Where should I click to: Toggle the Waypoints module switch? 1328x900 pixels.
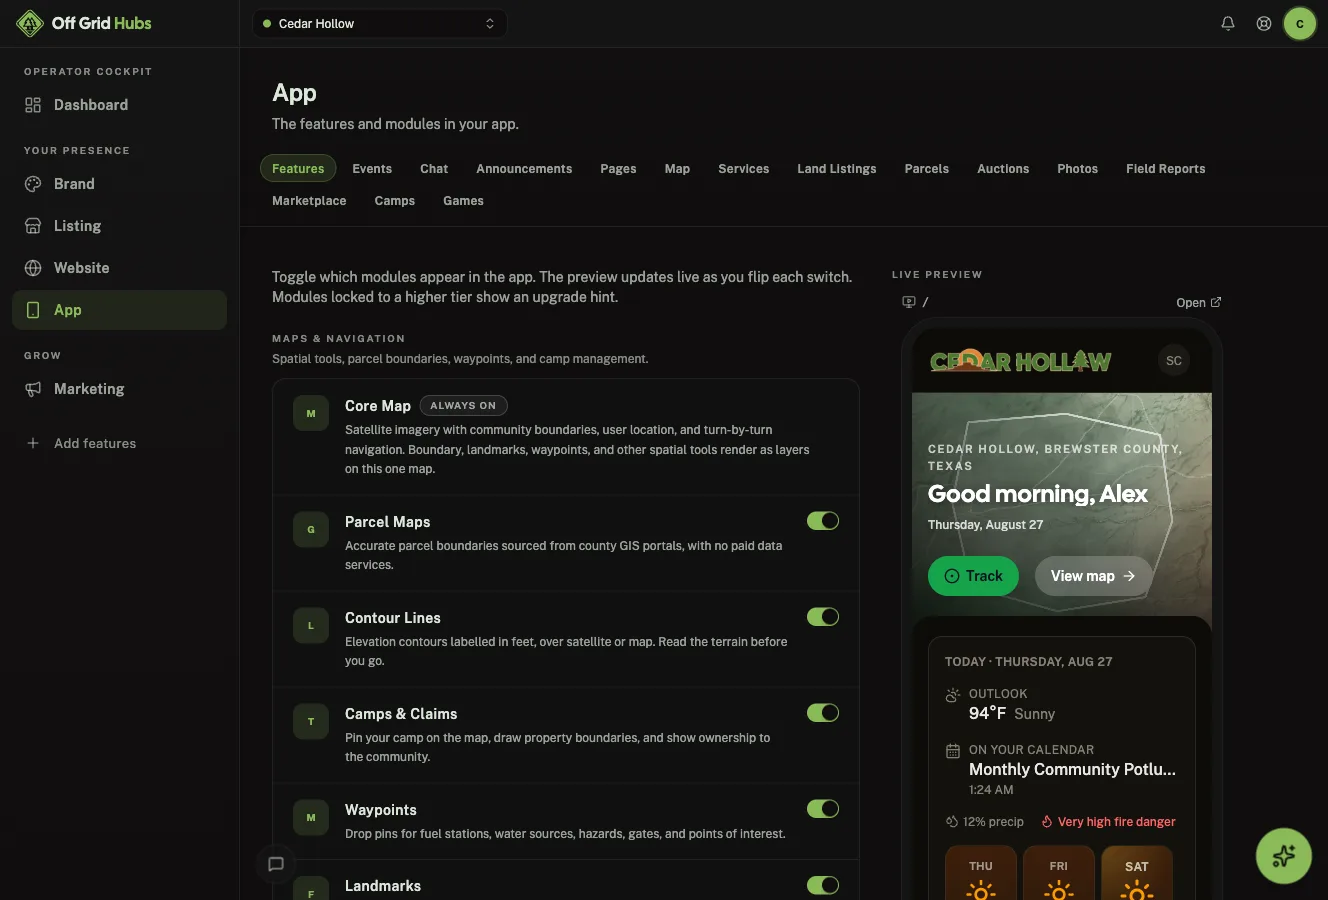tap(823, 809)
